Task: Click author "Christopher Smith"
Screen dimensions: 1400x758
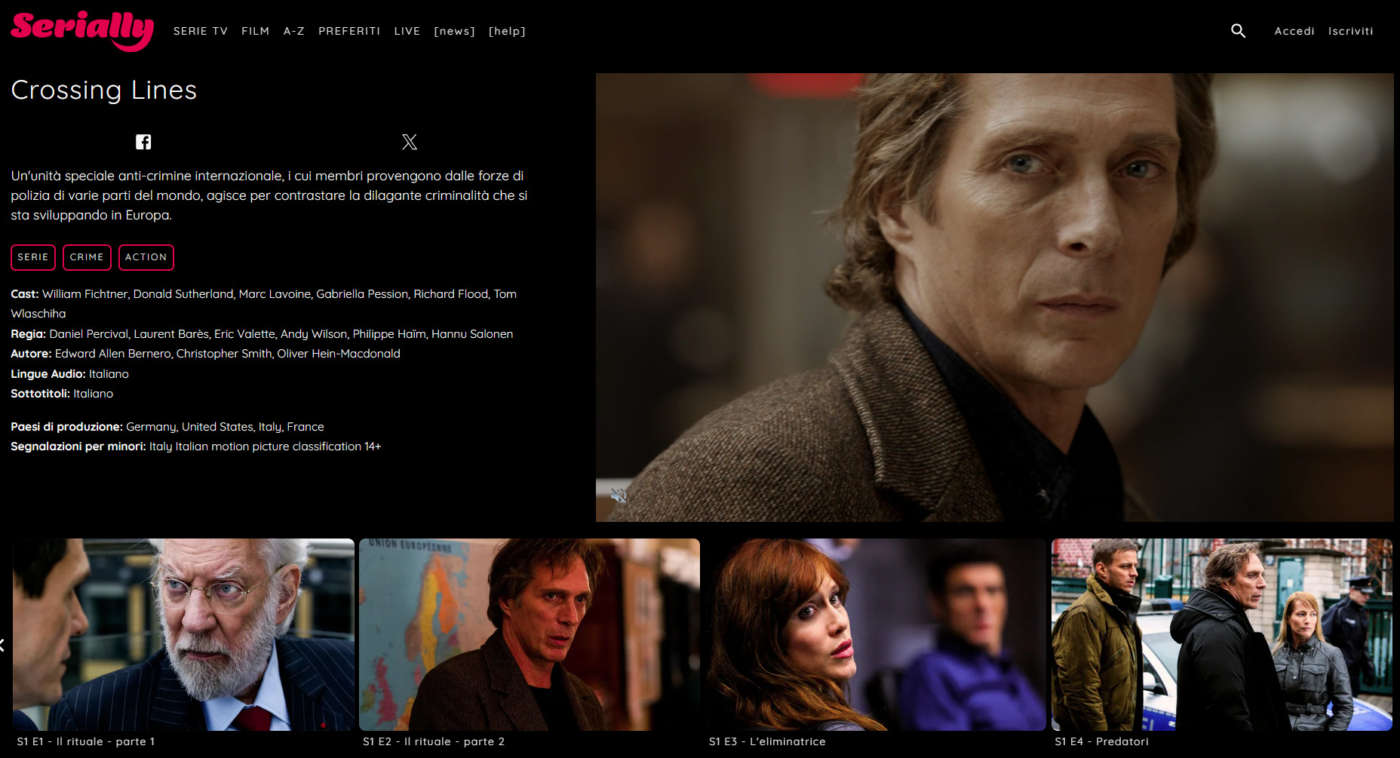Action: coord(224,354)
